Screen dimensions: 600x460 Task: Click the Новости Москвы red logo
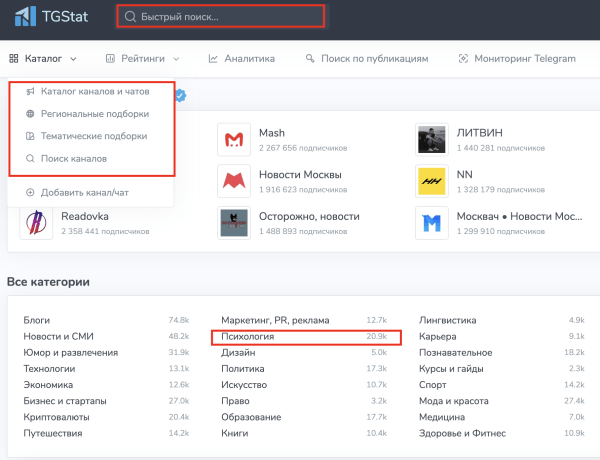tap(234, 181)
